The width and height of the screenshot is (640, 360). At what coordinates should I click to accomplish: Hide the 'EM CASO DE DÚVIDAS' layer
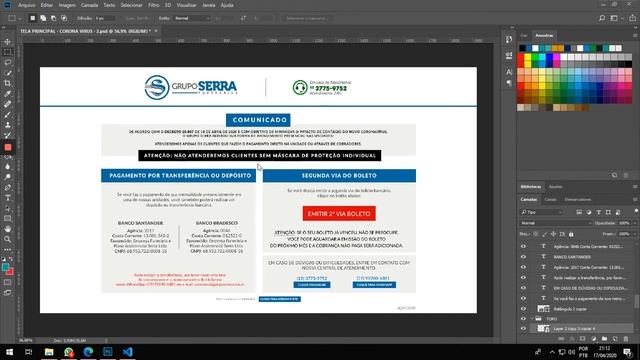[523, 288]
